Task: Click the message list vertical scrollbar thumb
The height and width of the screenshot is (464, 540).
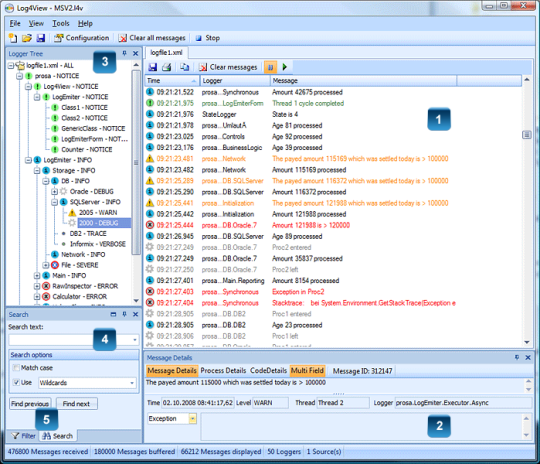Action: pyautogui.click(x=527, y=135)
